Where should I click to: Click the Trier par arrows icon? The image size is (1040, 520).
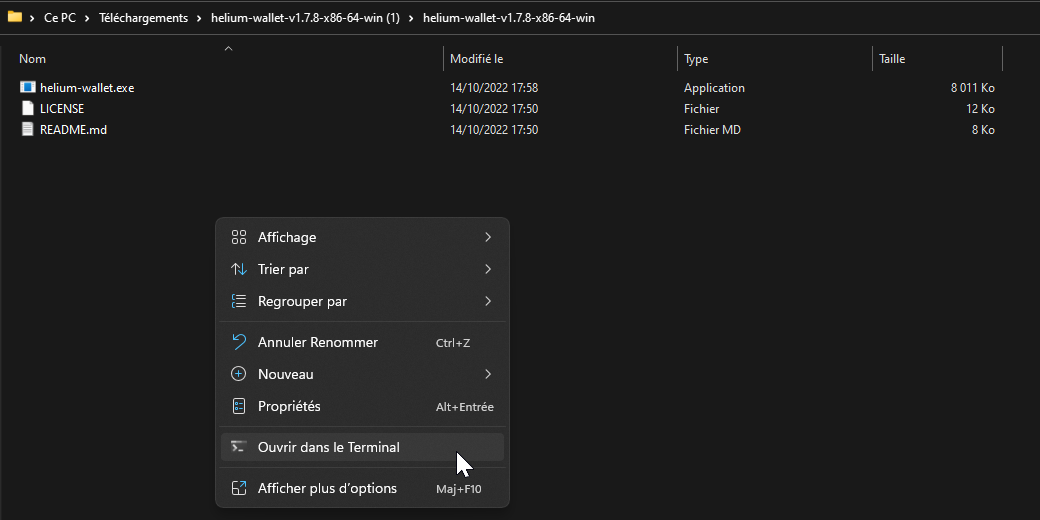(x=238, y=270)
